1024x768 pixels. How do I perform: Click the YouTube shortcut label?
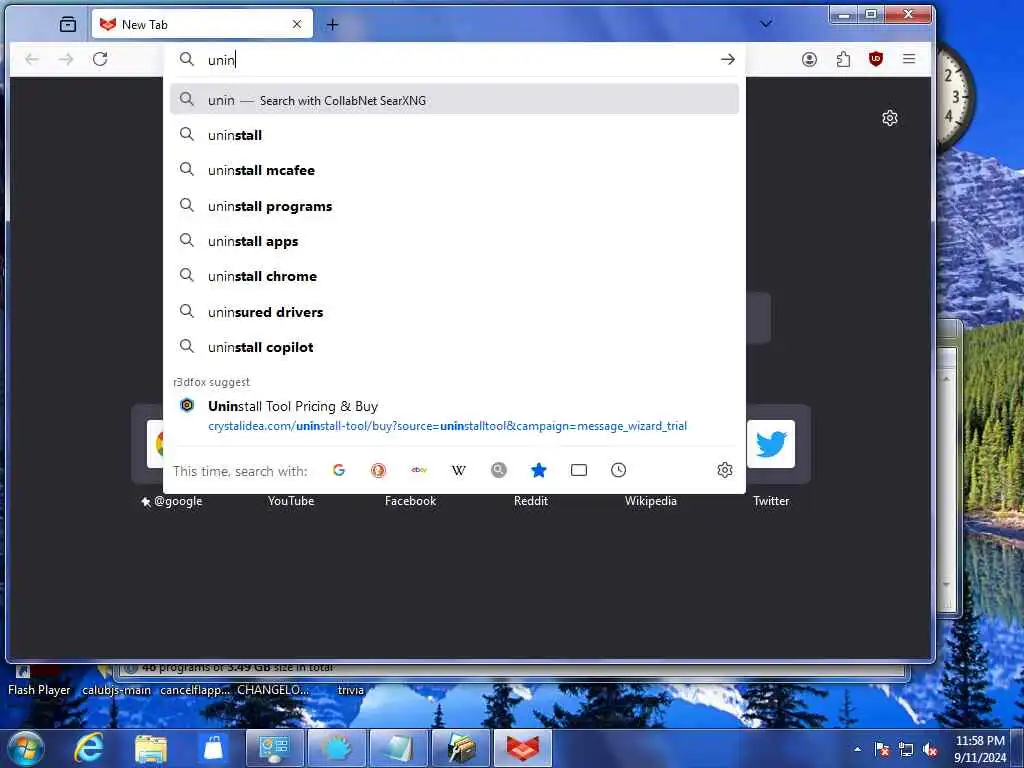point(291,501)
